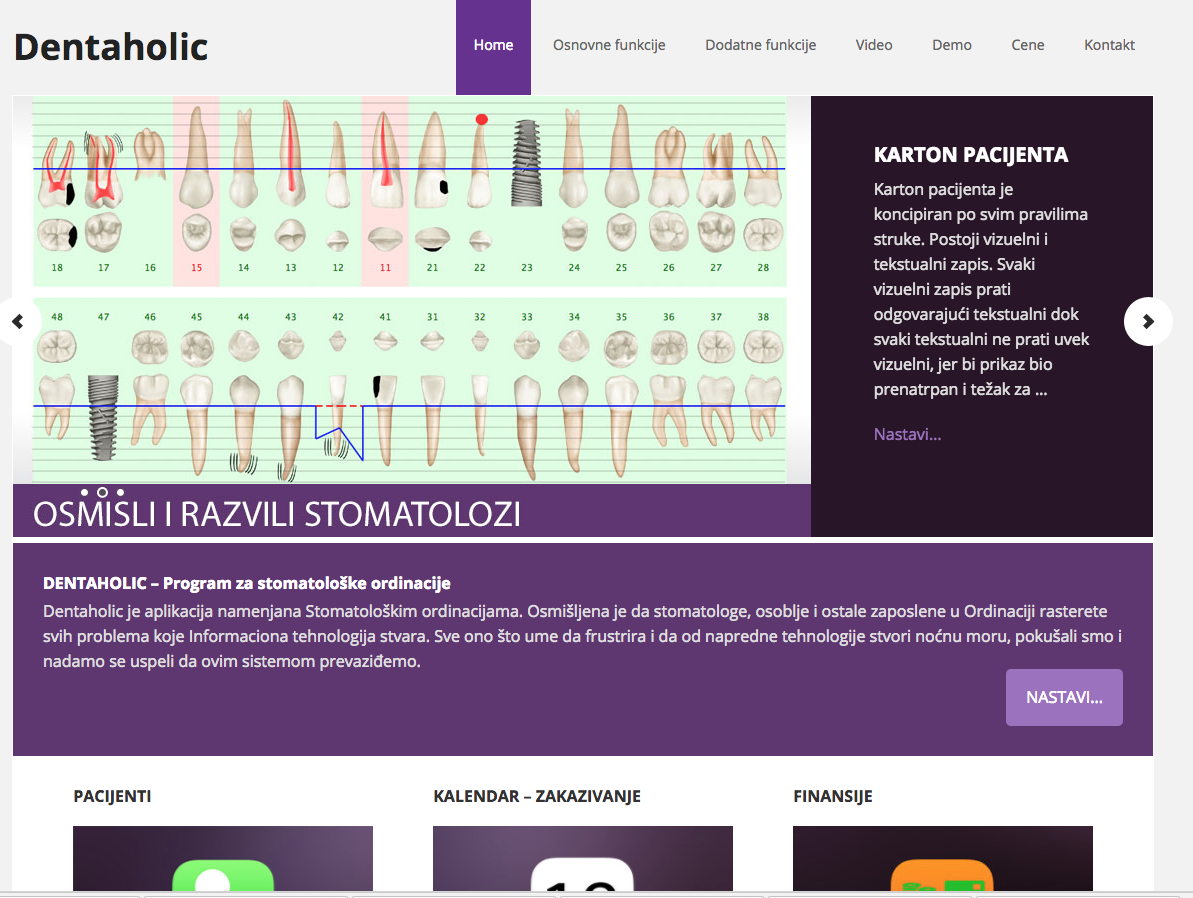The width and height of the screenshot is (1193, 898).
Task: Open the Demo menu item
Action: tap(952, 46)
